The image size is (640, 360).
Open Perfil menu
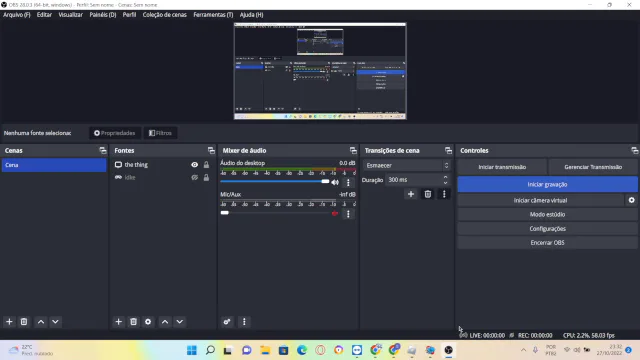click(x=129, y=15)
